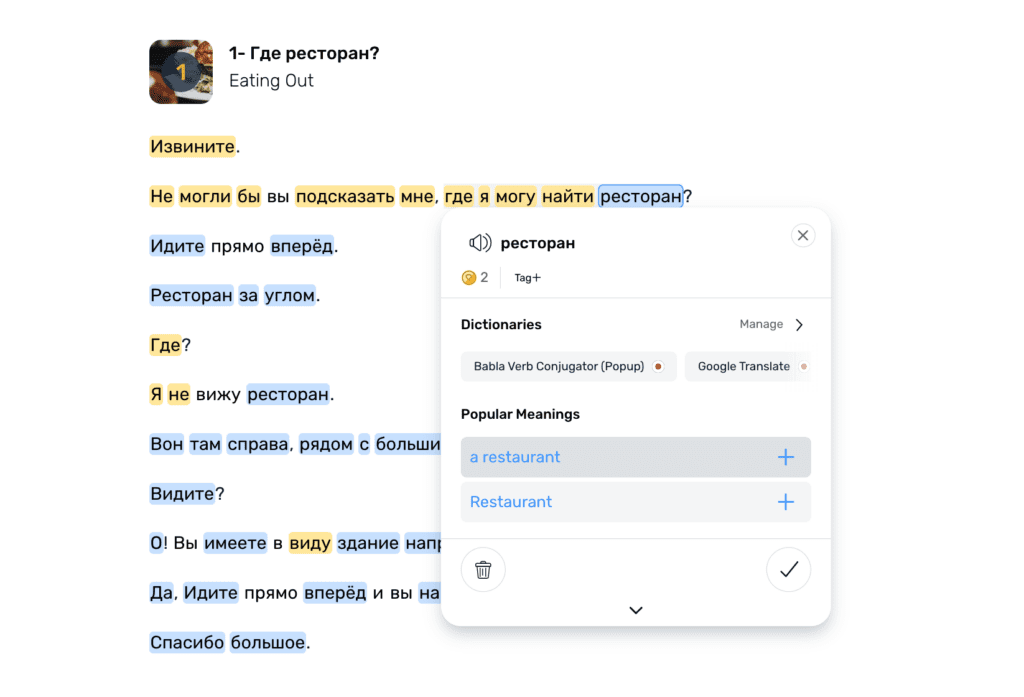The image size is (1024, 697).
Task: Delete the word with the trash icon
Action: pyautogui.click(x=483, y=570)
